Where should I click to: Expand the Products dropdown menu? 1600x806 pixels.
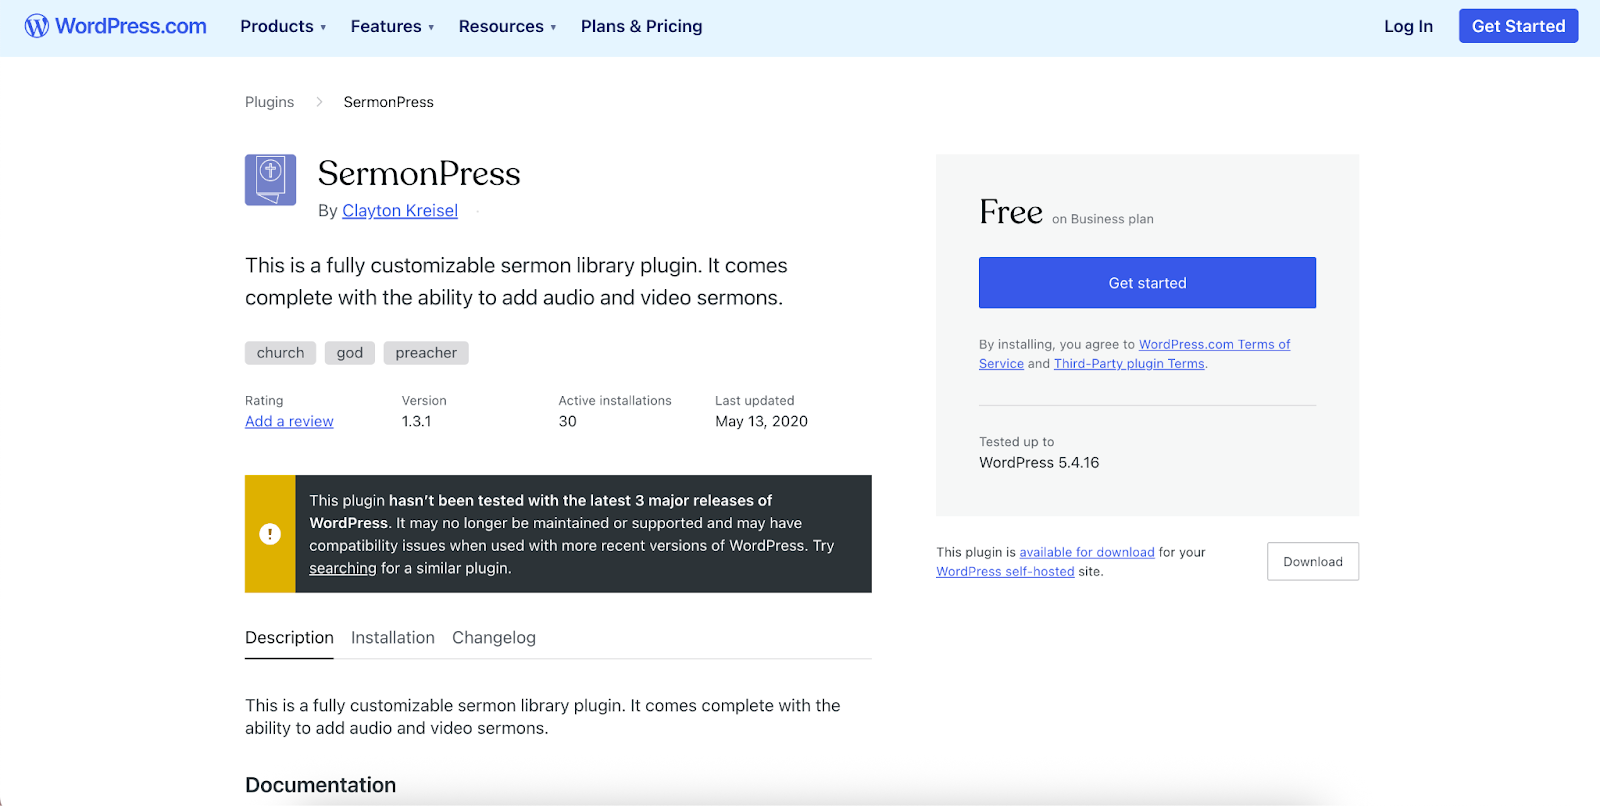(283, 27)
